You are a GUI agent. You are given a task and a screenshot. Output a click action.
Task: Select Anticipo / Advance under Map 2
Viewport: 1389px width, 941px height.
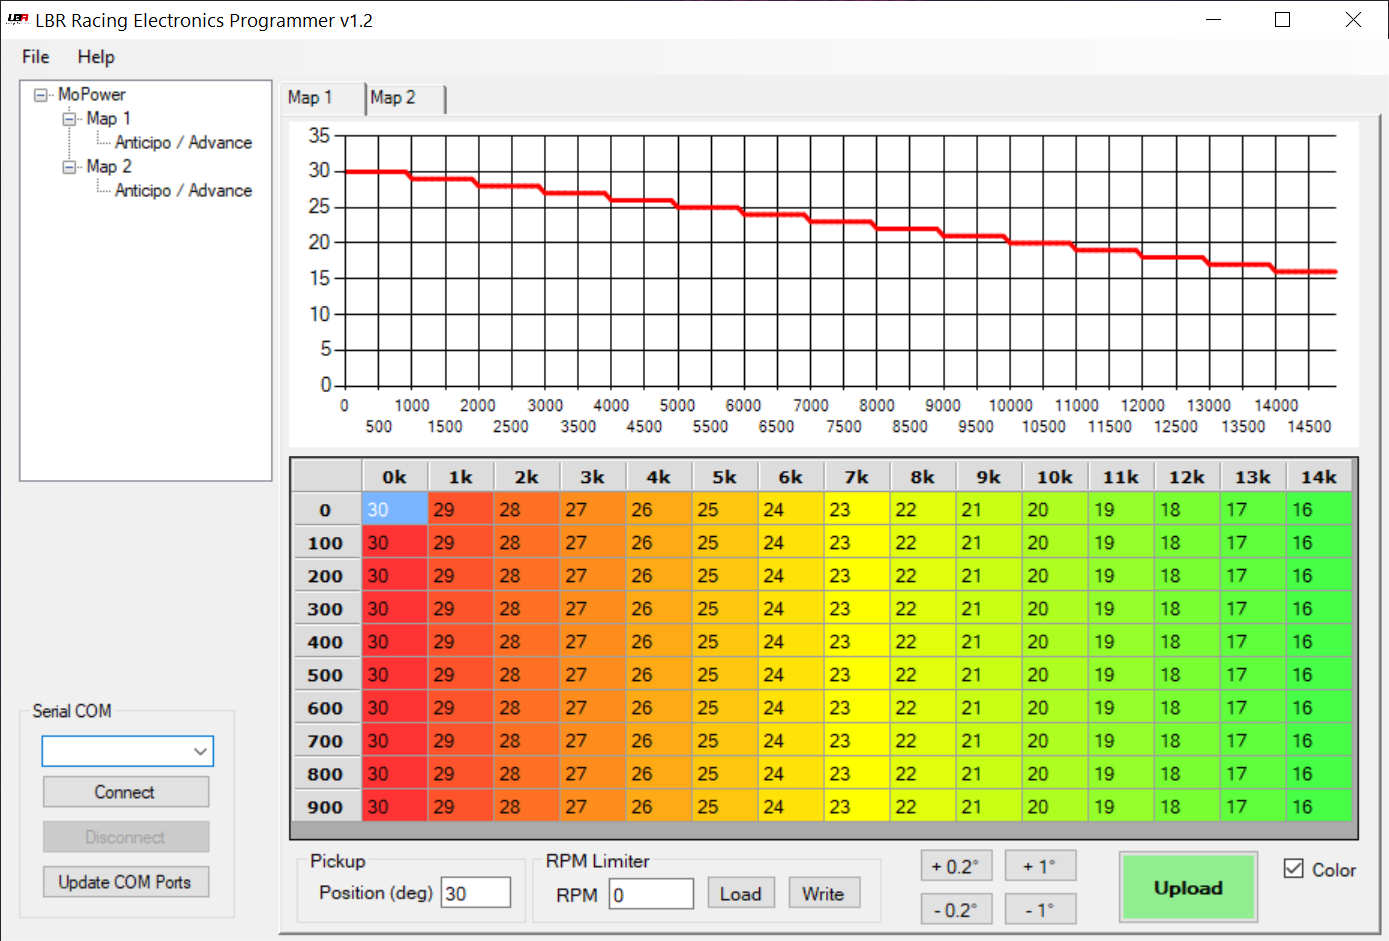pyautogui.click(x=183, y=191)
